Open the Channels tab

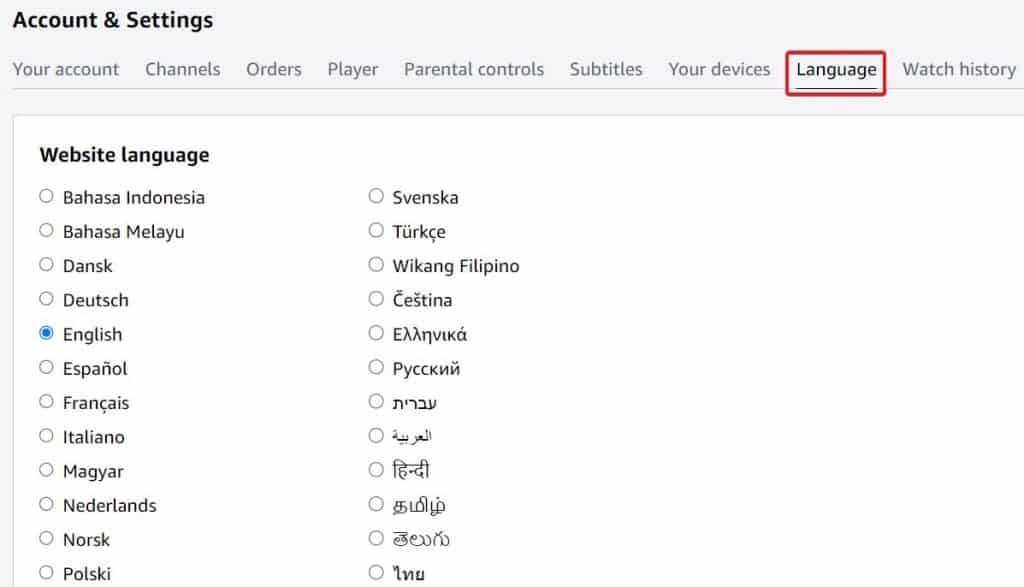coord(182,69)
